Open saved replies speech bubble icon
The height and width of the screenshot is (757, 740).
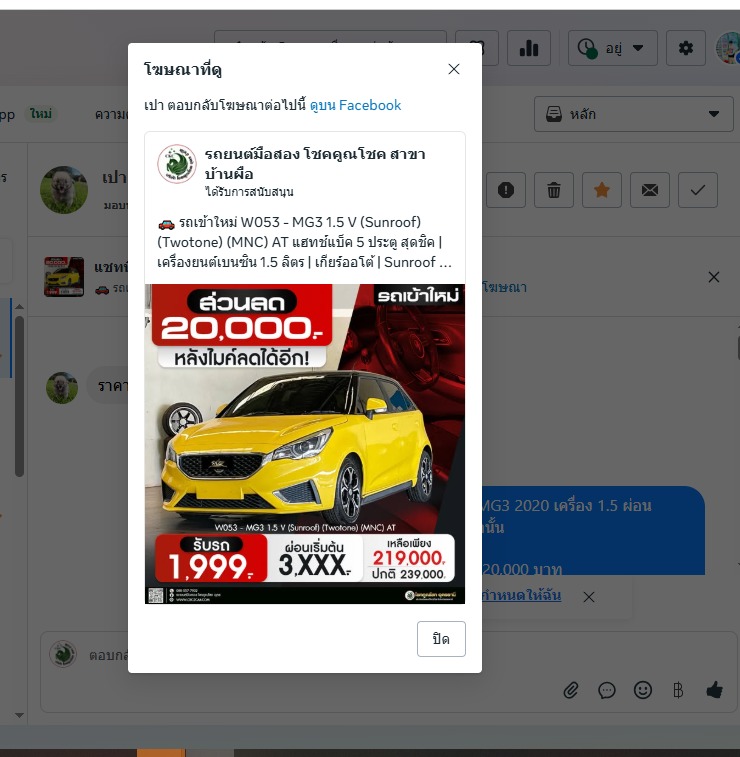pyautogui.click(x=606, y=690)
